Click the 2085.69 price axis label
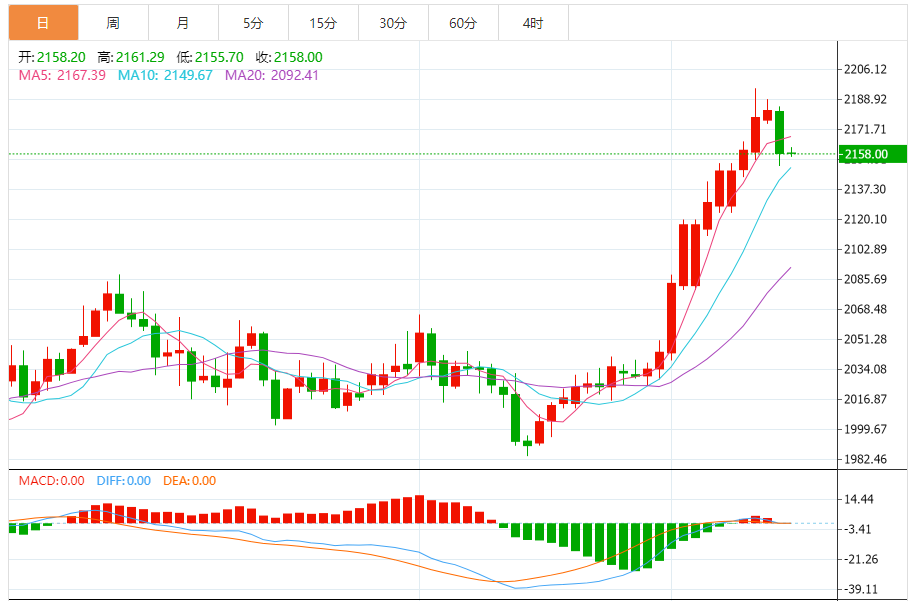915x601 pixels. 865,279
